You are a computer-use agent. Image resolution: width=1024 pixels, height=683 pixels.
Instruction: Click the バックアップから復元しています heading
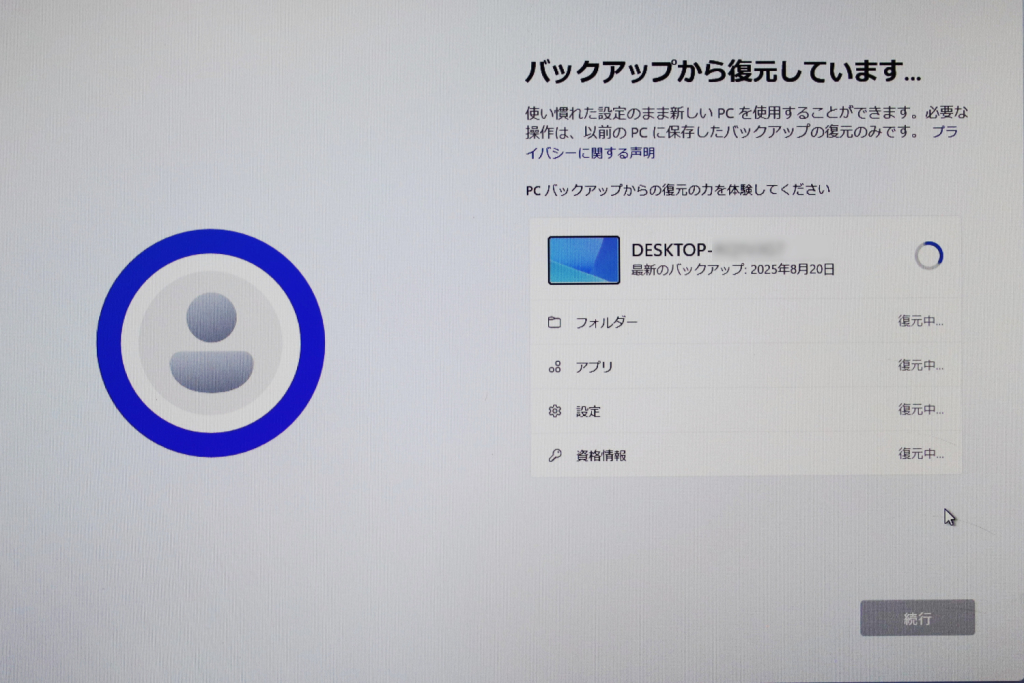point(722,73)
